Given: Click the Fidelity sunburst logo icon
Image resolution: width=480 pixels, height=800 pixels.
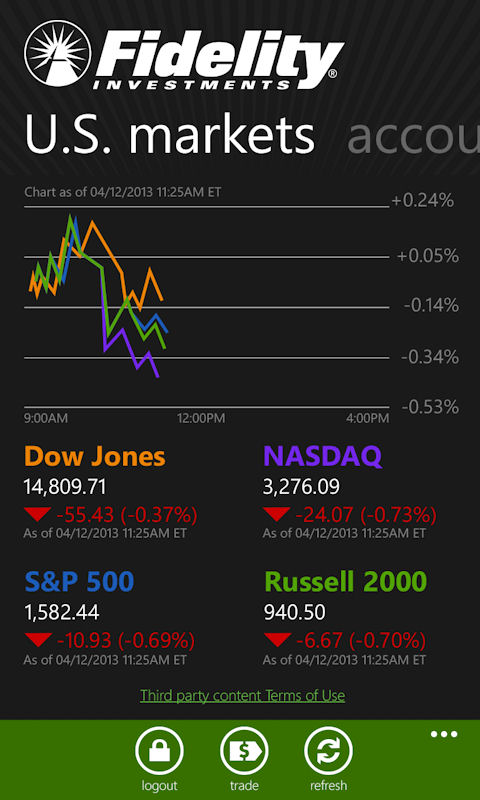Looking at the screenshot, I should 58,55.
